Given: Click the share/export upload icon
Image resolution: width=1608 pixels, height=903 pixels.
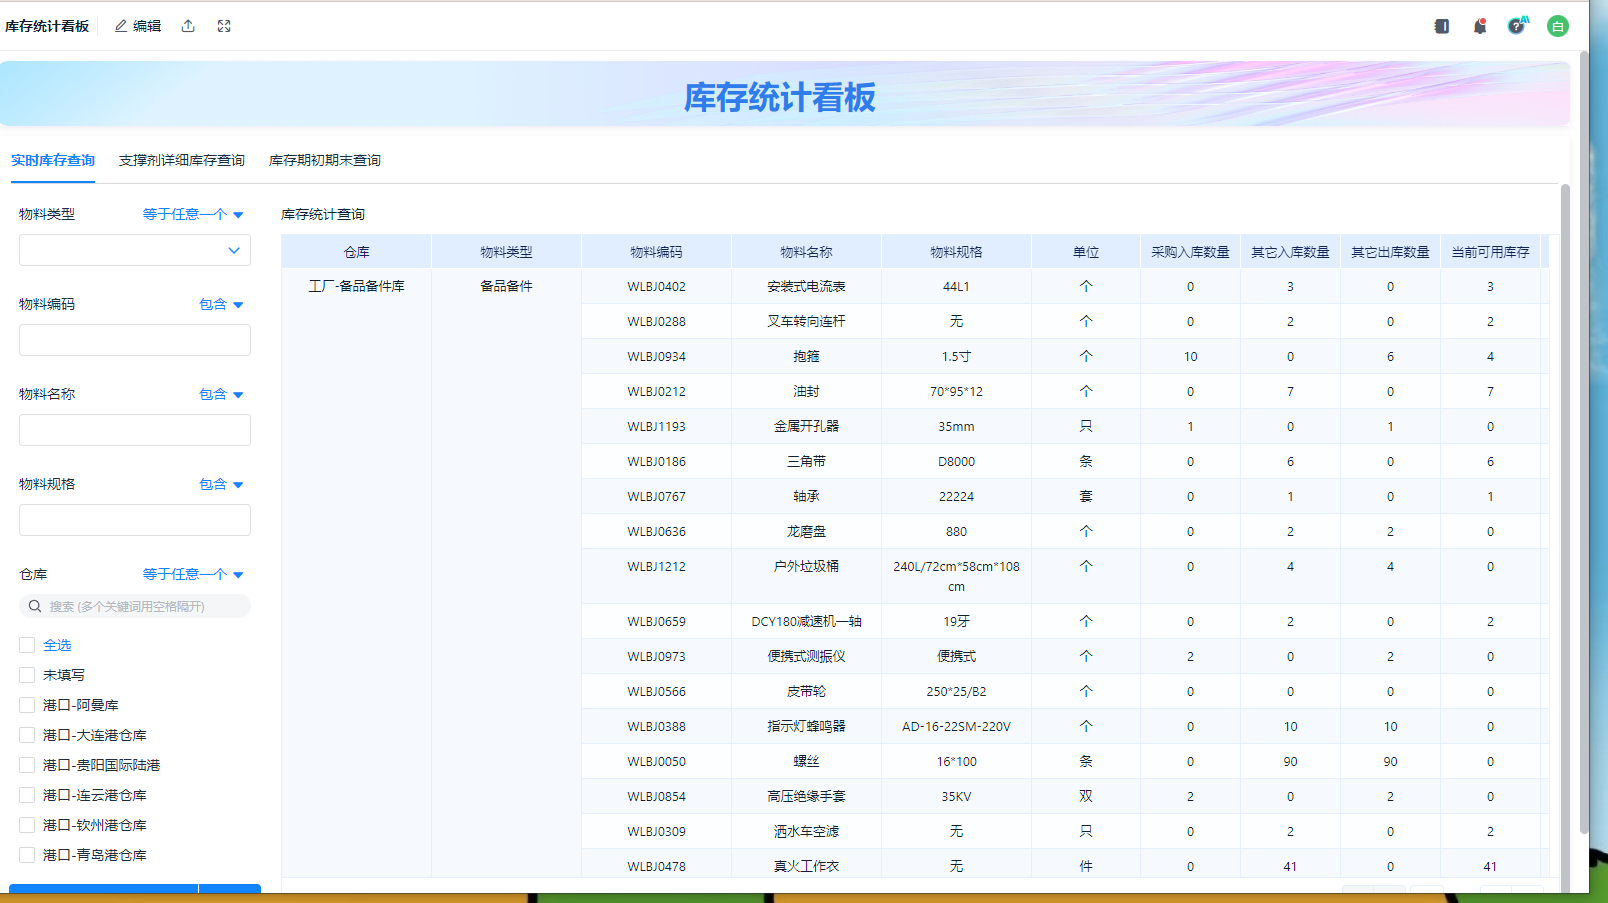Looking at the screenshot, I should [x=188, y=26].
